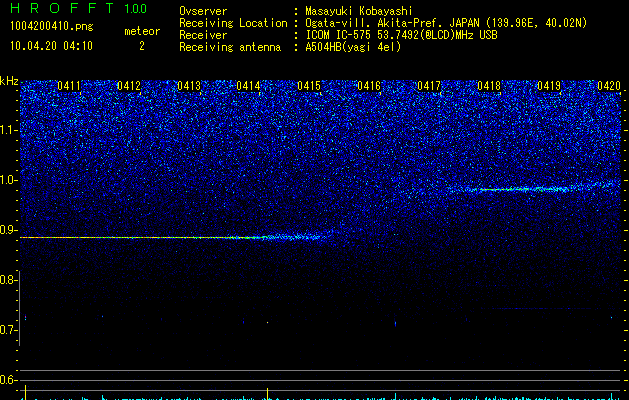Click the Receiver field label
This screenshot has height=400, width=629.
[203, 35]
